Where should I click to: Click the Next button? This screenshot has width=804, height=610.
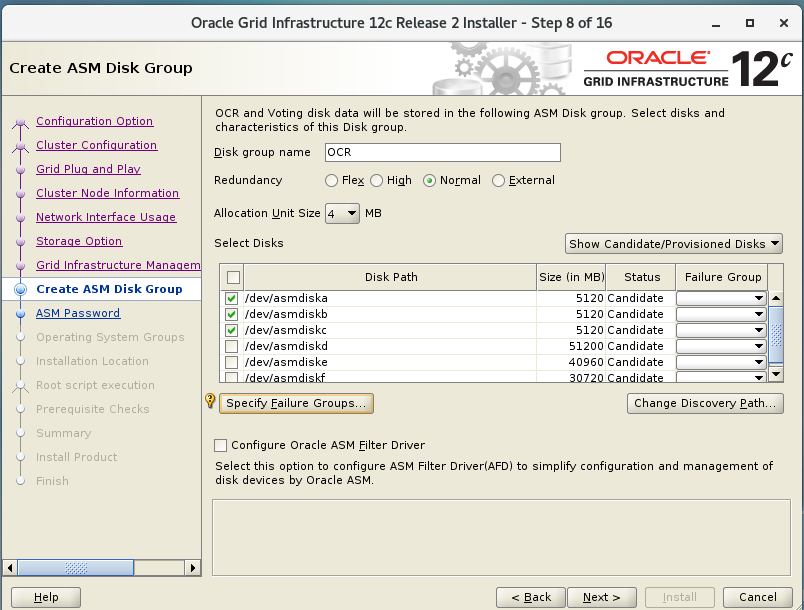[601, 597]
